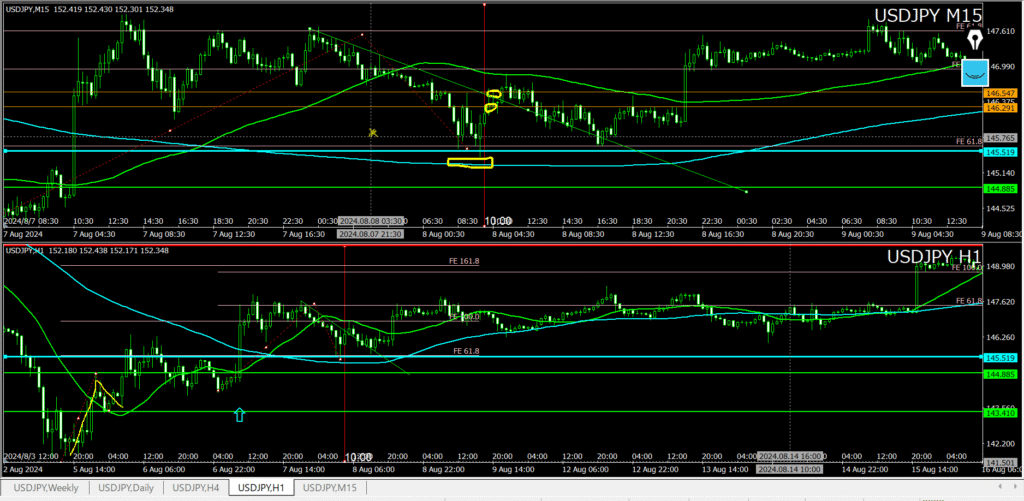Viewport: 1024px width, 501px height.
Task: Click the 2024.08.08 03:30 date label
Action: (x=370, y=220)
